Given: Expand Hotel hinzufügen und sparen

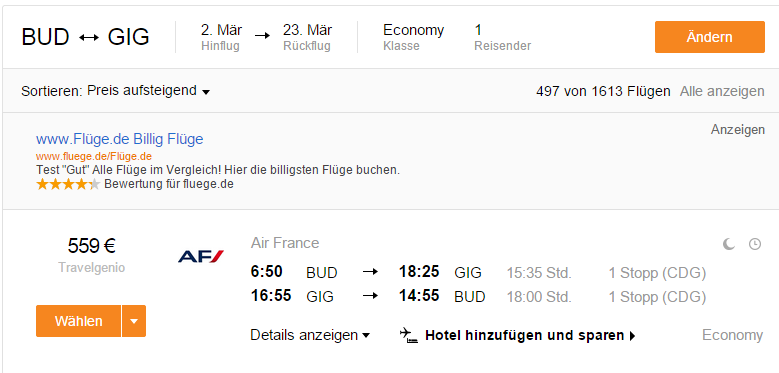Looking at the screenshot, I should [530, 335].
